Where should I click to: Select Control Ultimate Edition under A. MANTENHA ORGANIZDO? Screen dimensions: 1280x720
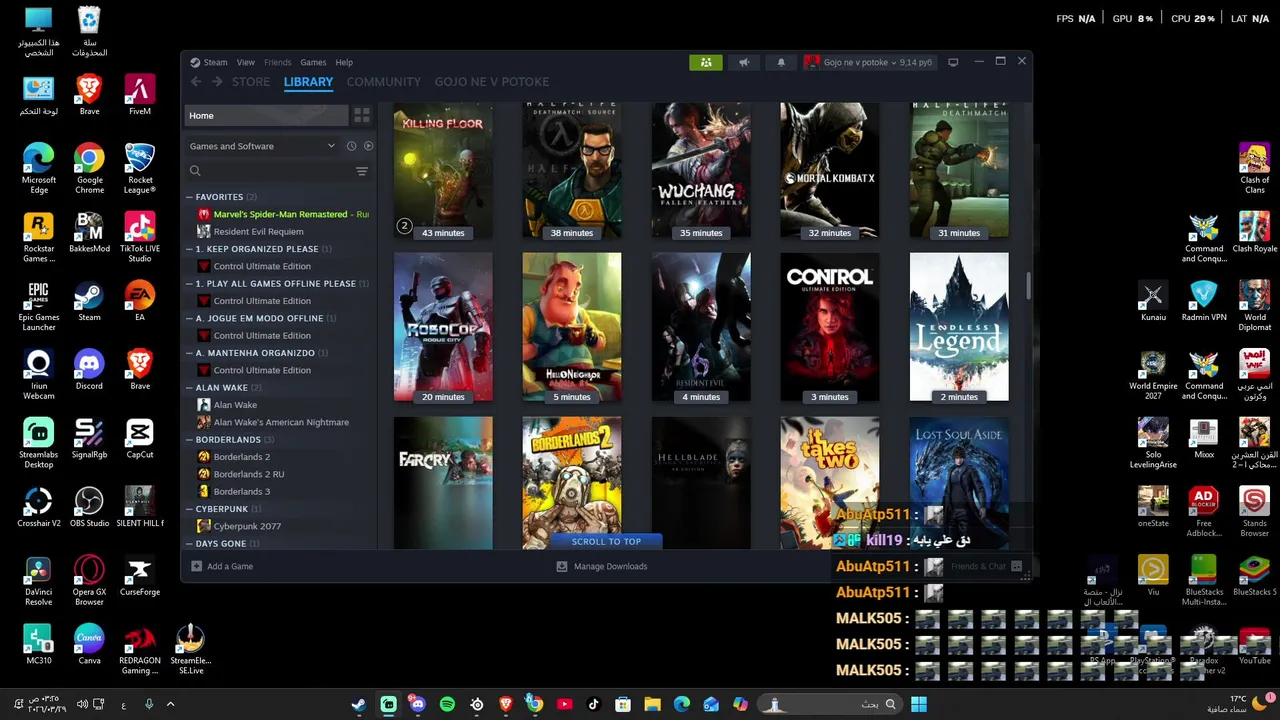262,370
